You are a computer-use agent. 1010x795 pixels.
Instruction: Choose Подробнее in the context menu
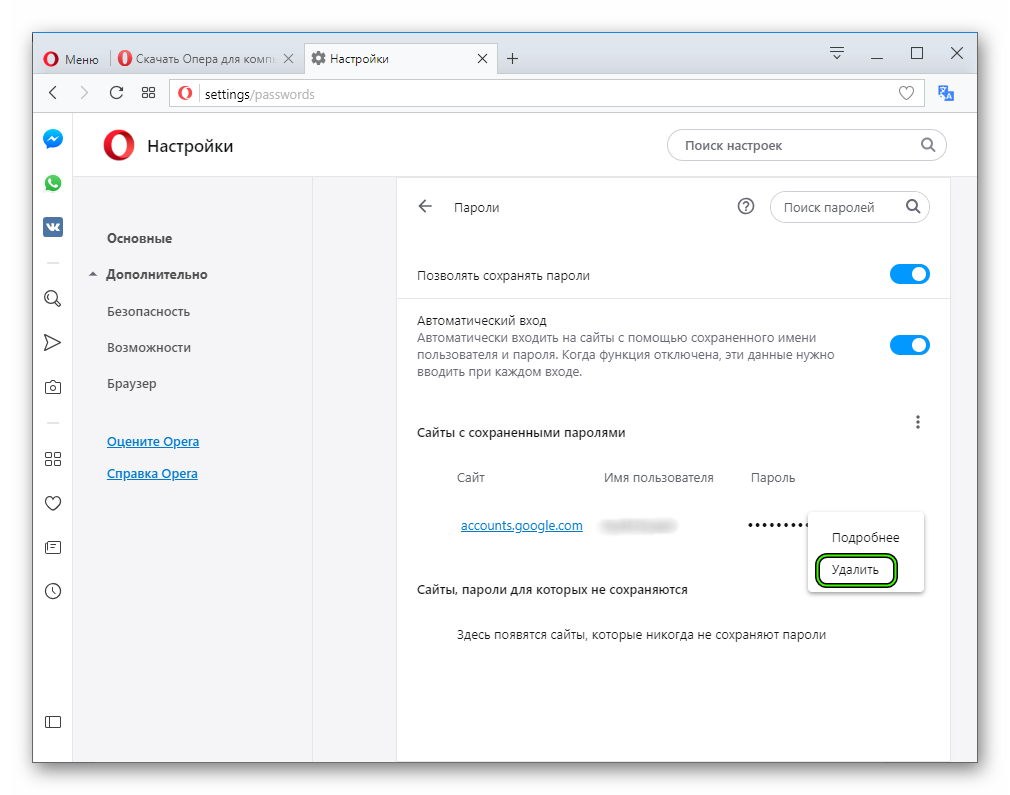(865, 538)
